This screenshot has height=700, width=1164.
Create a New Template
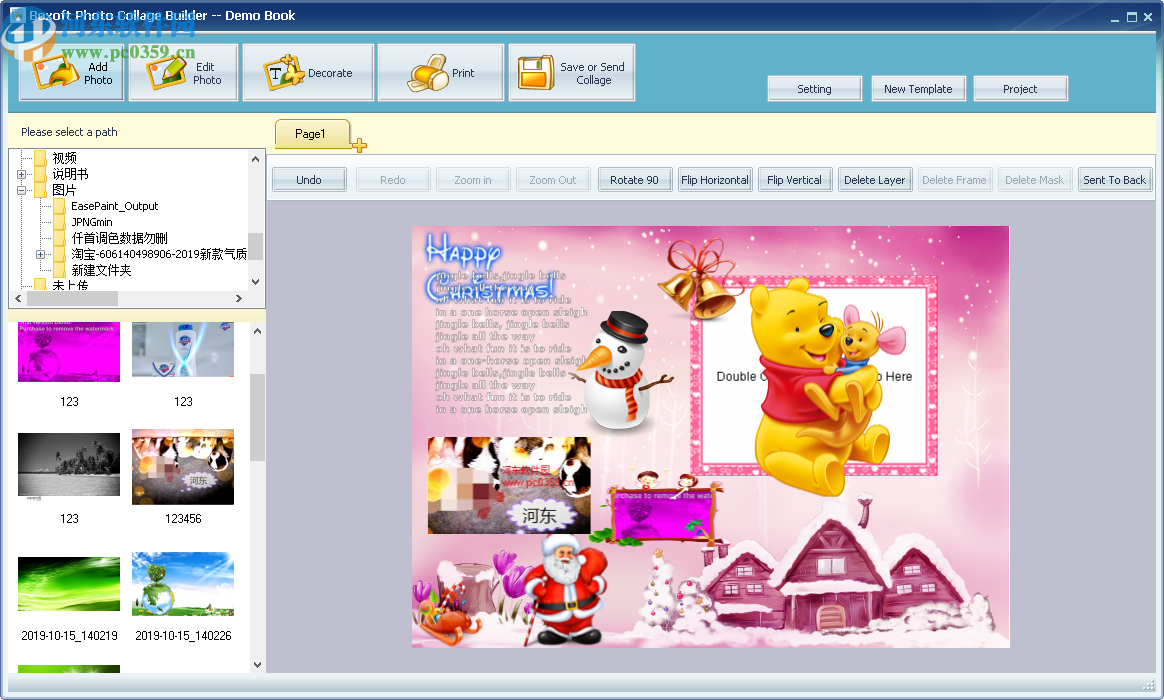click(x=918, y=88)
